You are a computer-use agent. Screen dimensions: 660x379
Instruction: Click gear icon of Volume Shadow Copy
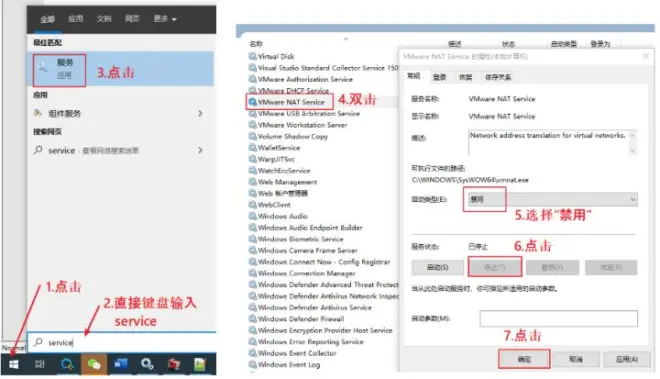pyautogui.click(x=253, y=136)
